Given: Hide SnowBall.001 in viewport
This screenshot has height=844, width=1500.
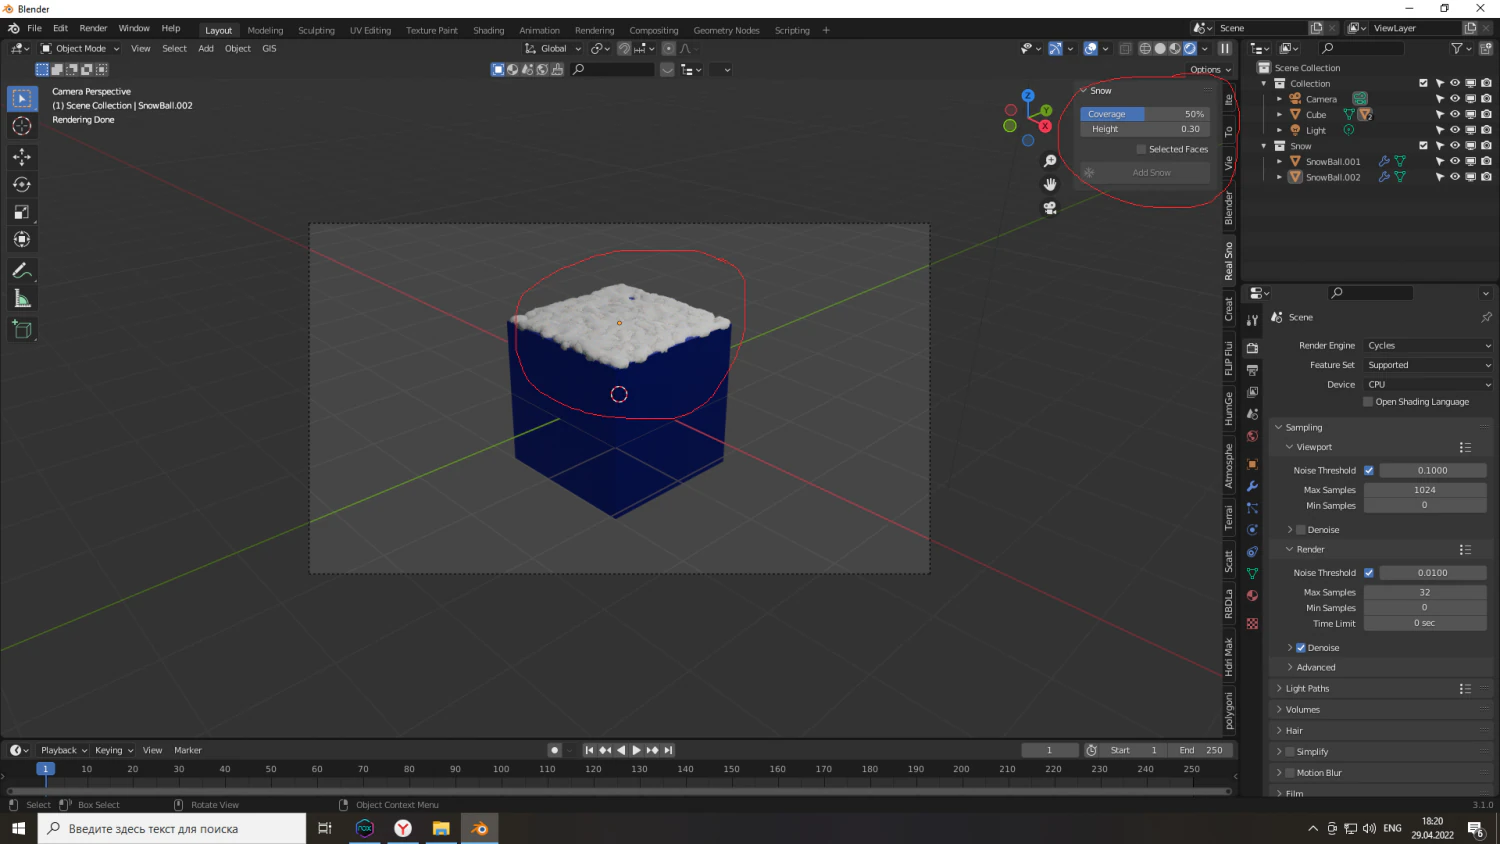Looking at the screenshot, I should coord(1455,161).
